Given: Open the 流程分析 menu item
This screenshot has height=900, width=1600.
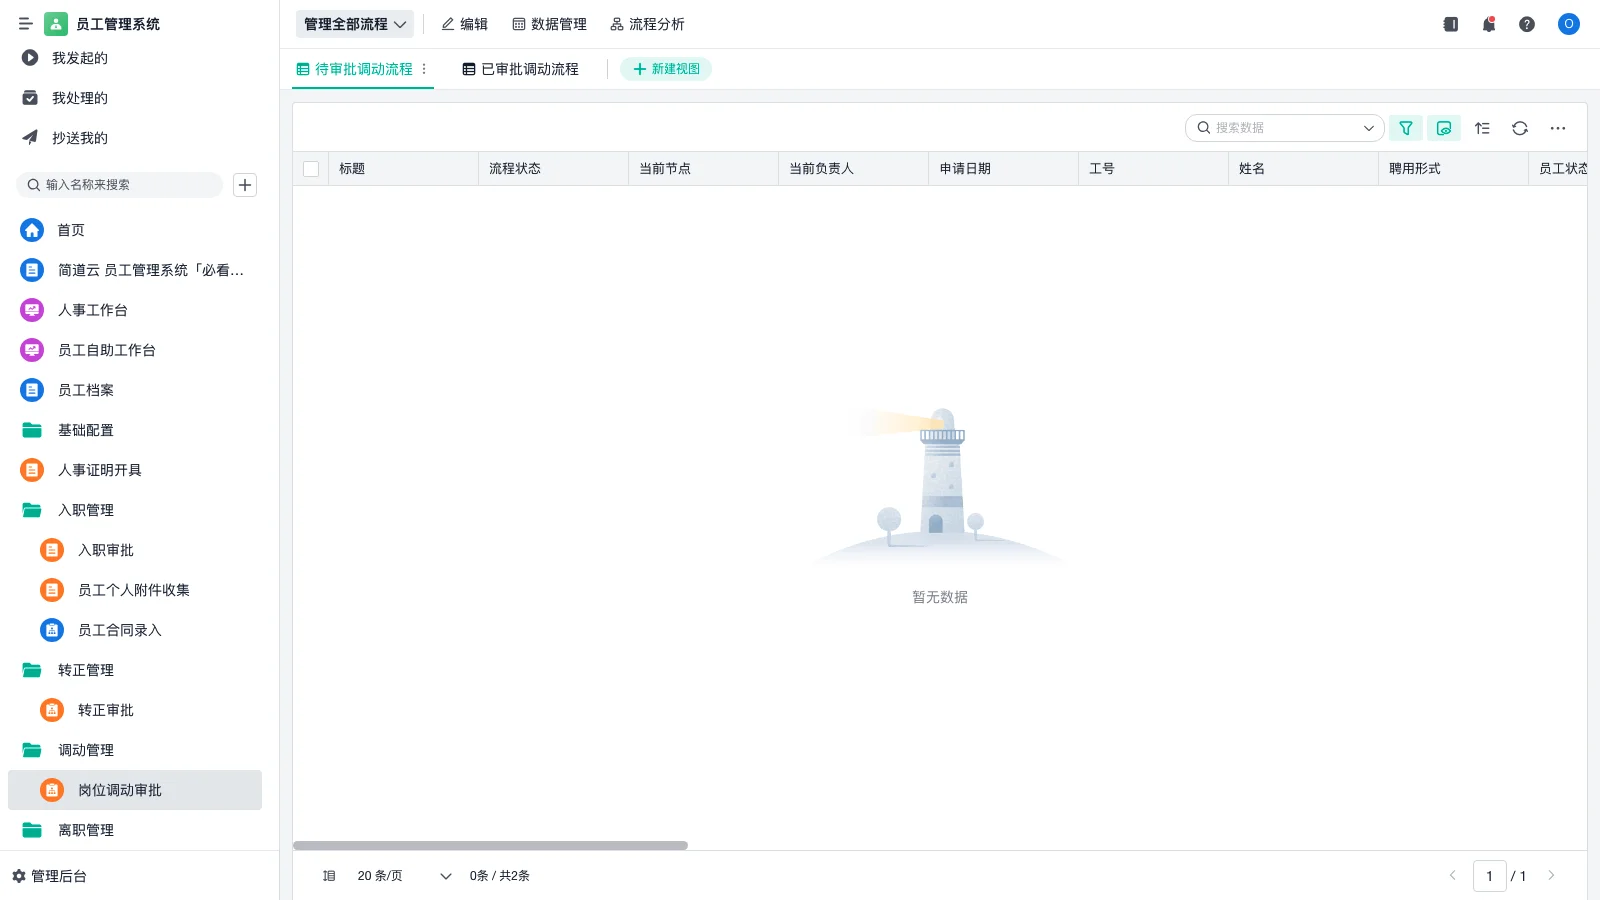Looking at the screenshot, I should [x=648, y=24].
